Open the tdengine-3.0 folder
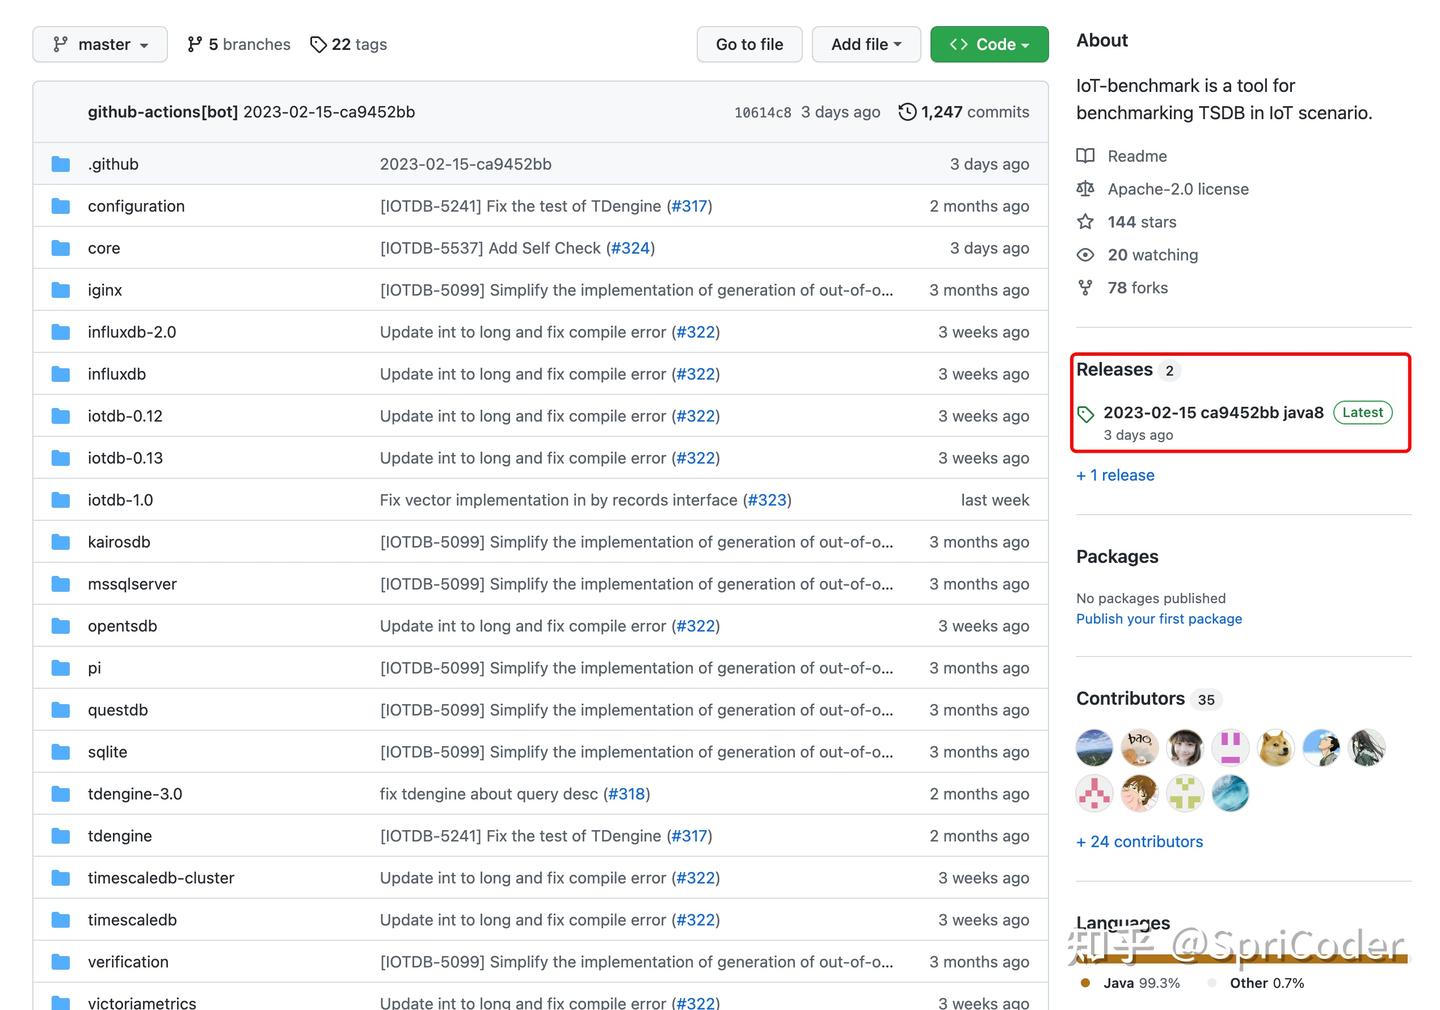 [135, 794]
